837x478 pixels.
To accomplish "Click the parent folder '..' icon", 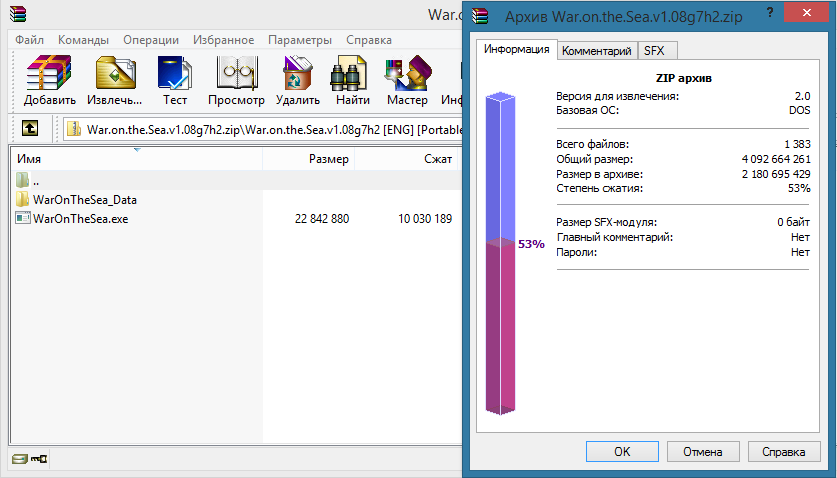I will pyautogui.click(x=22, y=181).
